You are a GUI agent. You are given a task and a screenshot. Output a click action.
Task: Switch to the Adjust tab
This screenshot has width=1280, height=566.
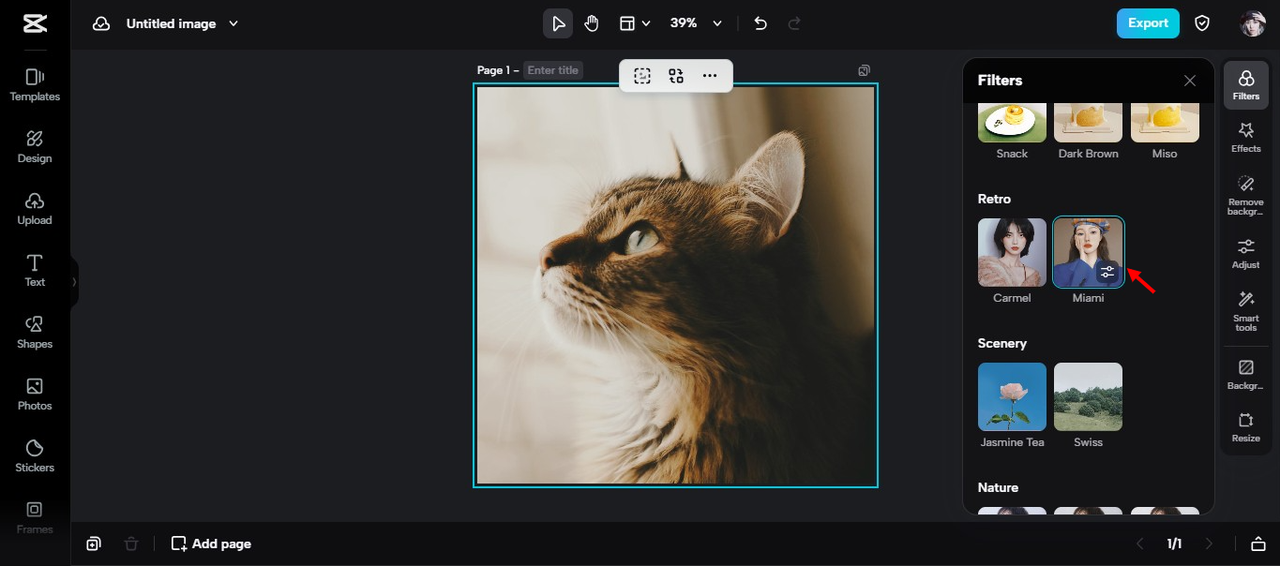(1246, 253)
